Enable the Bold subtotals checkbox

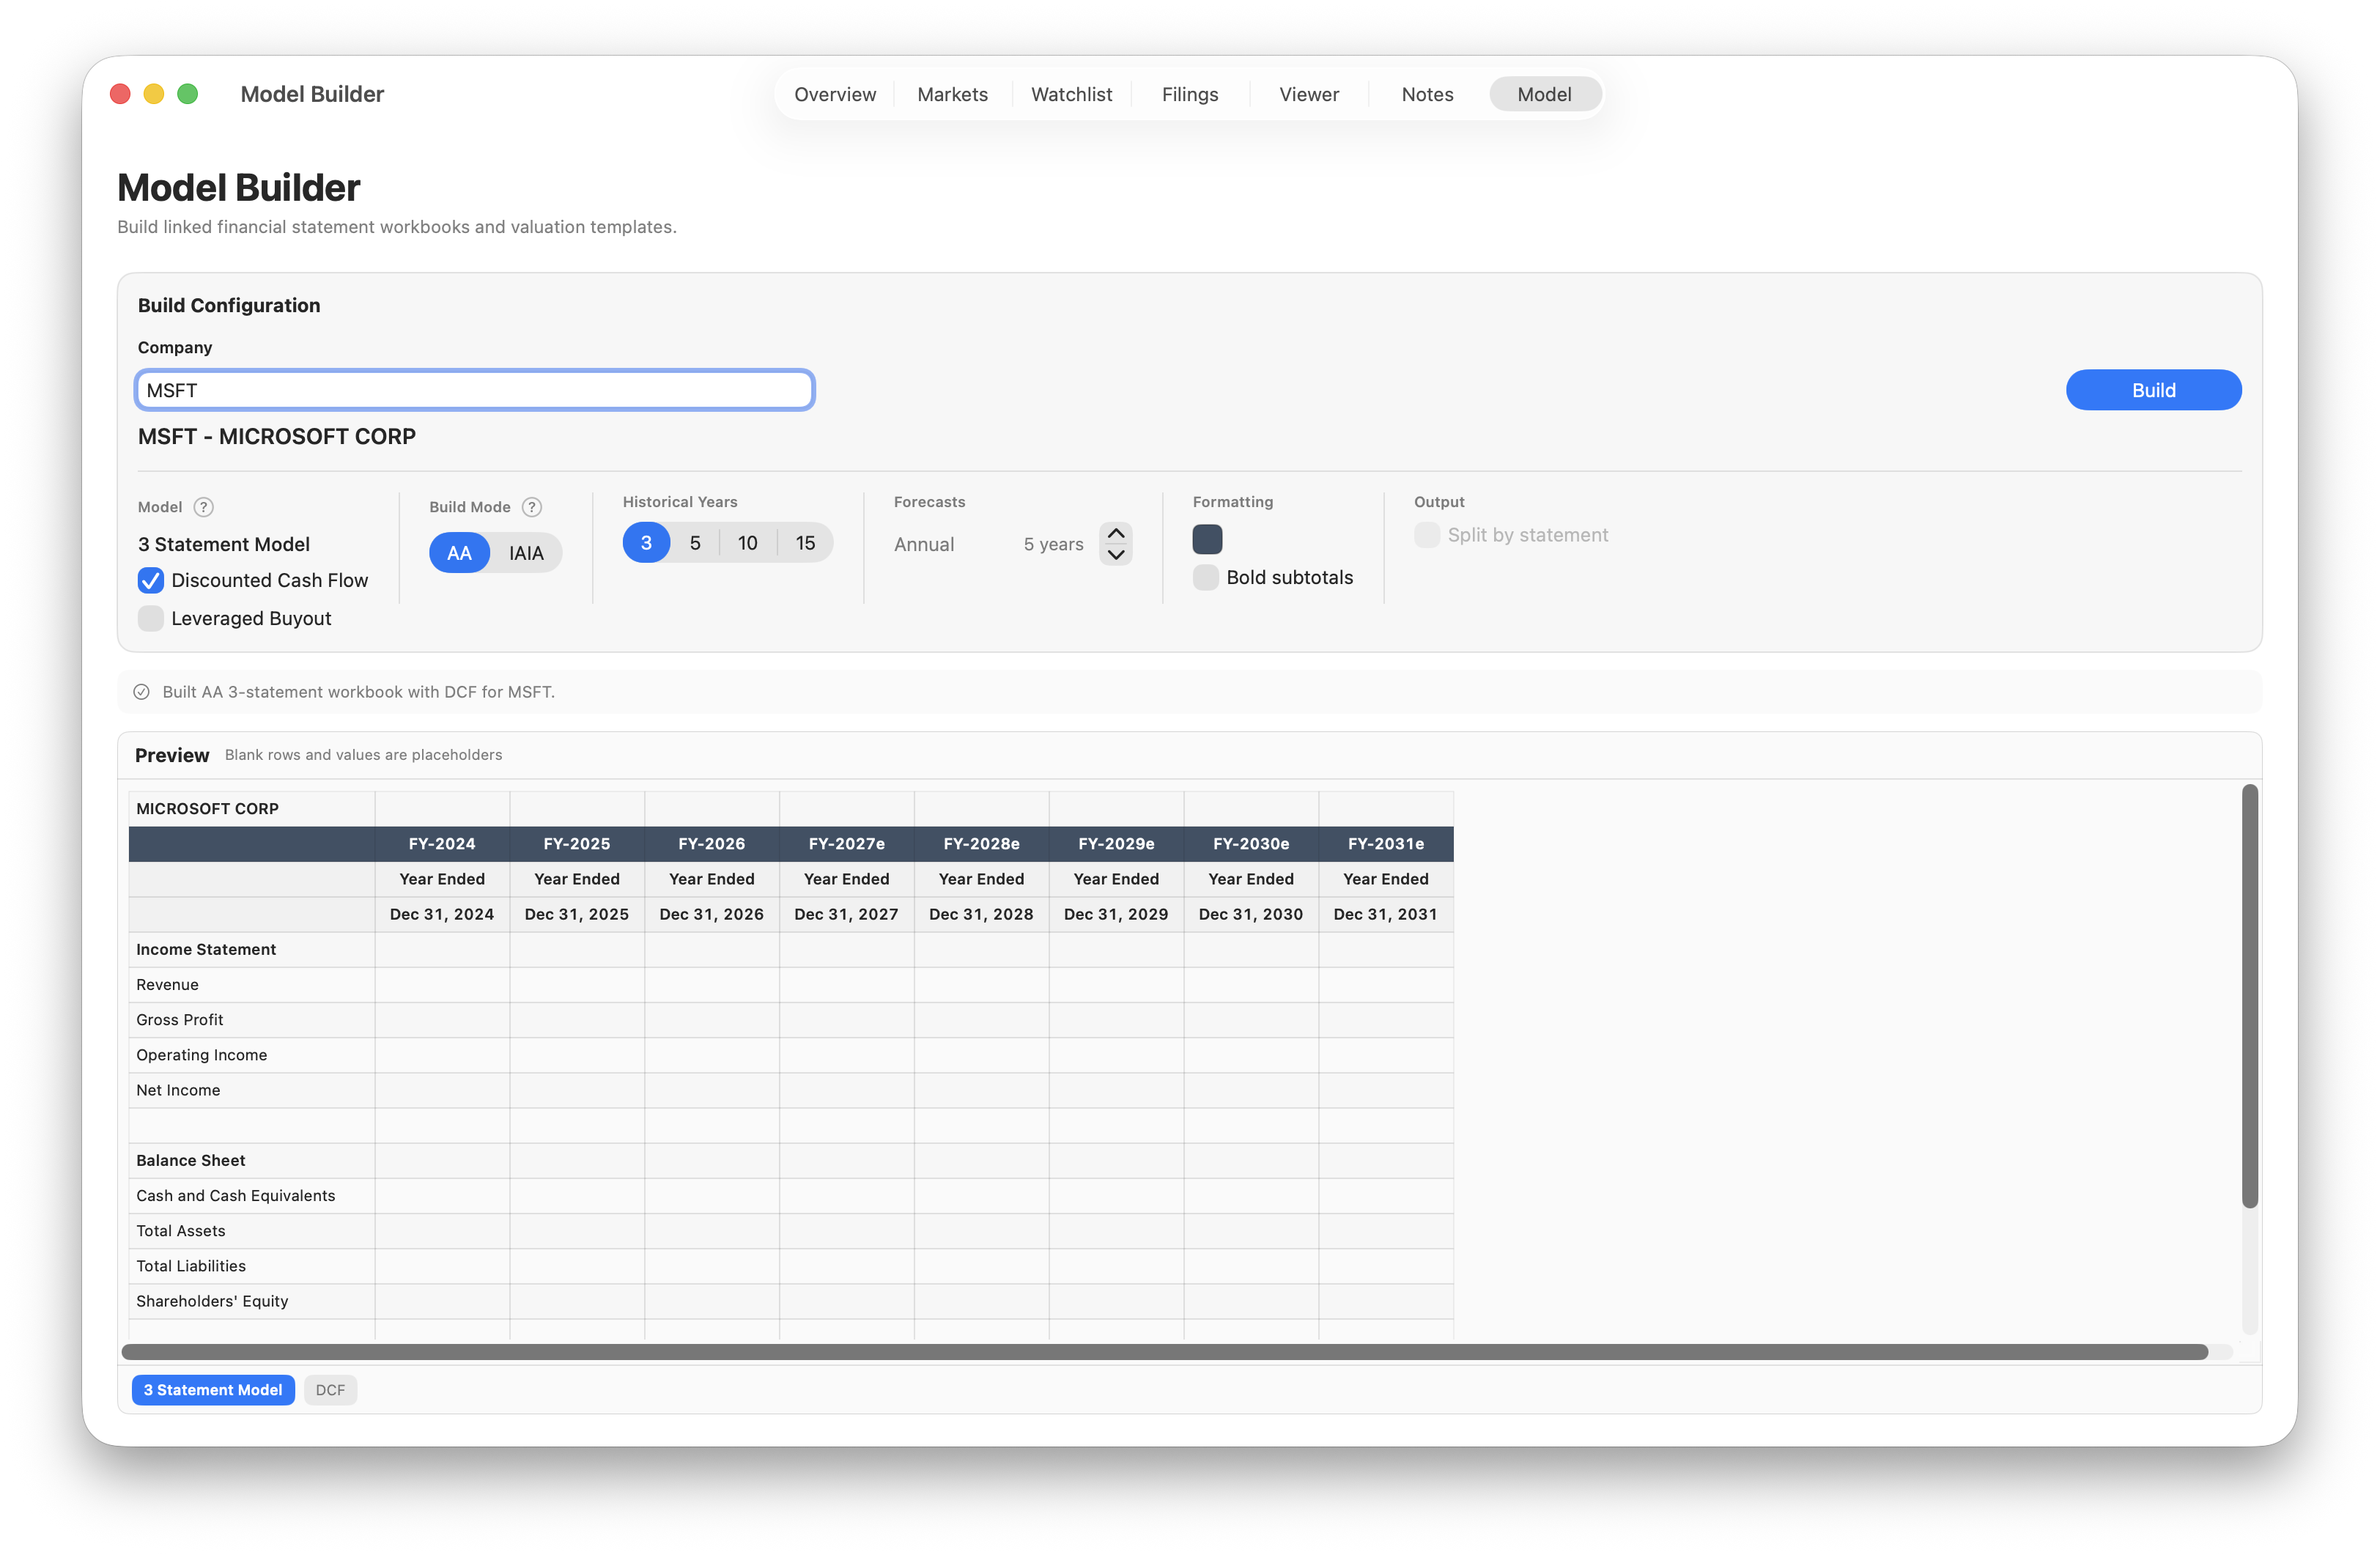(1206, 577)
